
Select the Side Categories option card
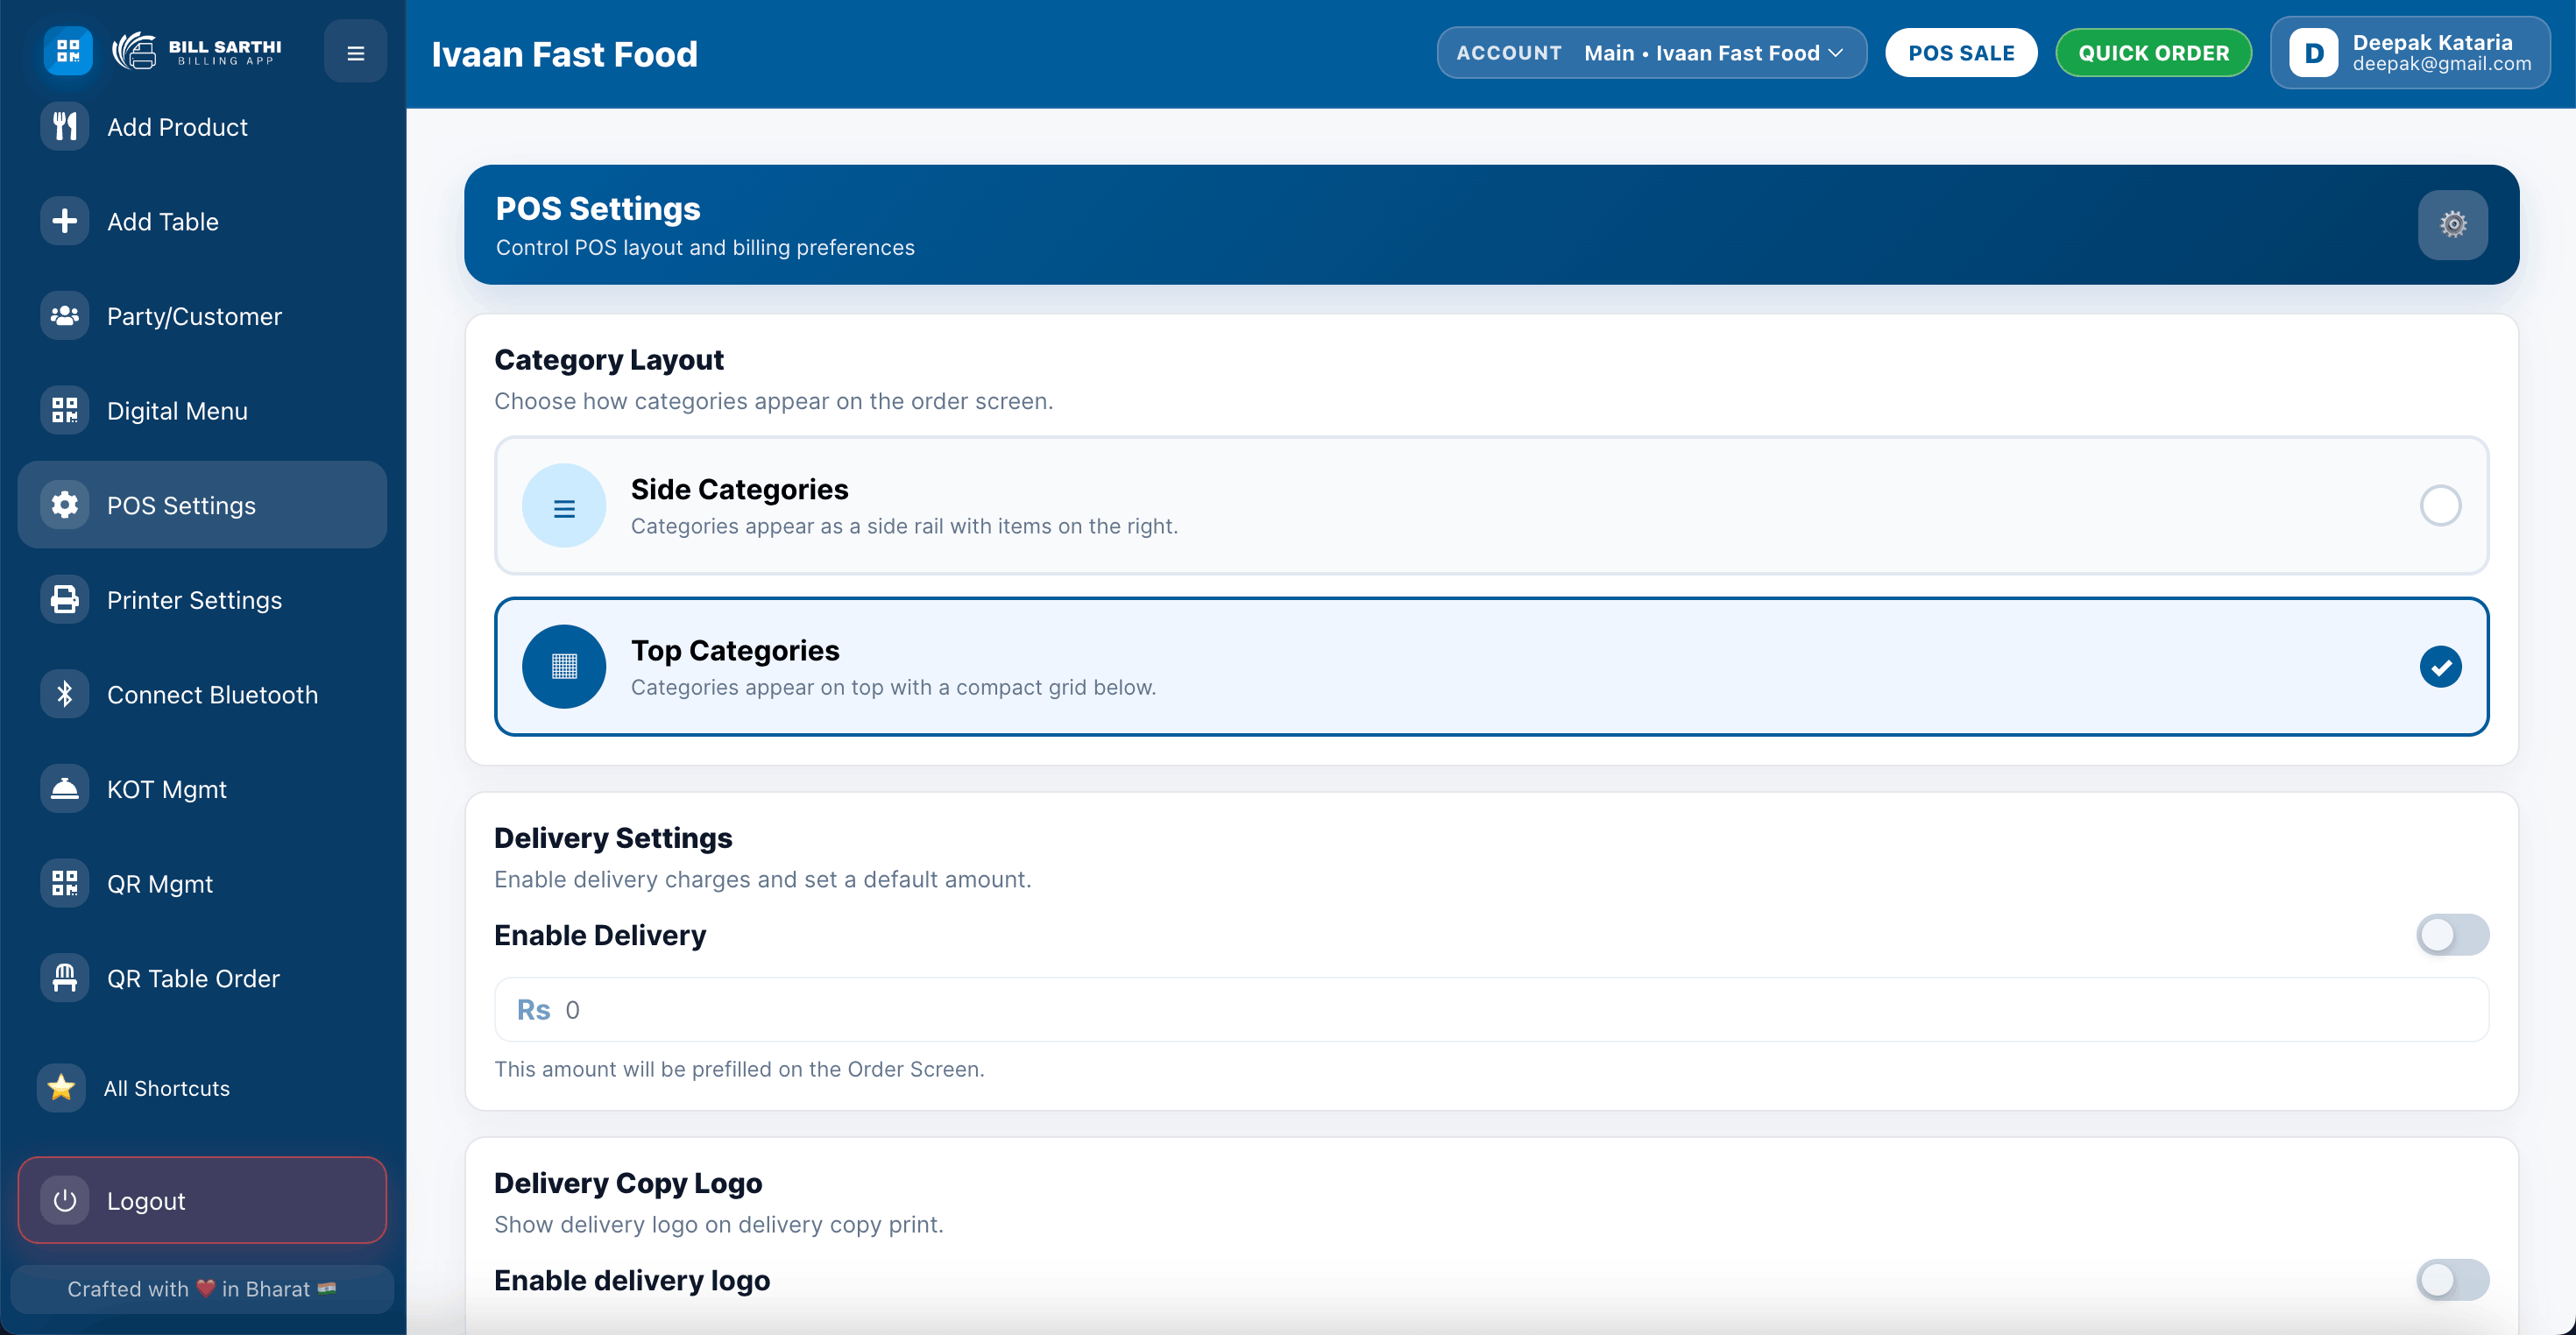[x=1491, y=506]
